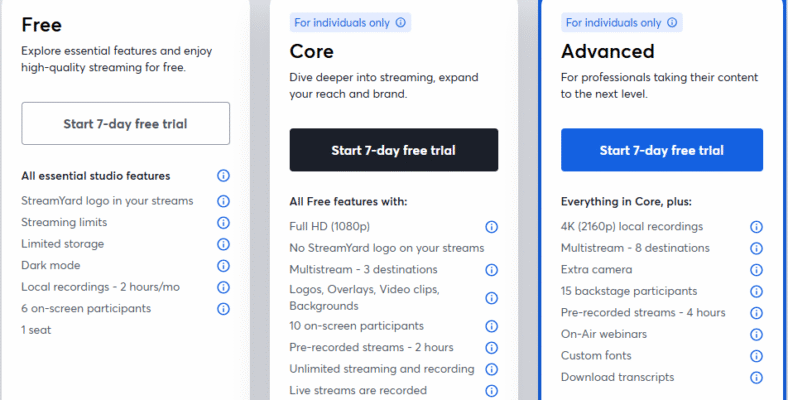Click info icon for Multistream - 3 destinations
Image resolution: width=788 pixels, height=400 pixels.
coord(491,270)
